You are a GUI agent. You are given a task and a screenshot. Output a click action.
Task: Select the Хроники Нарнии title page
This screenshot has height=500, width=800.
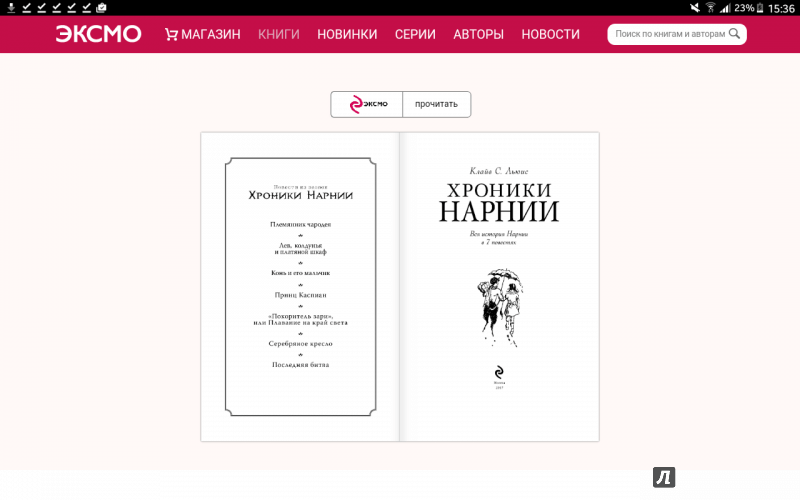499,287
